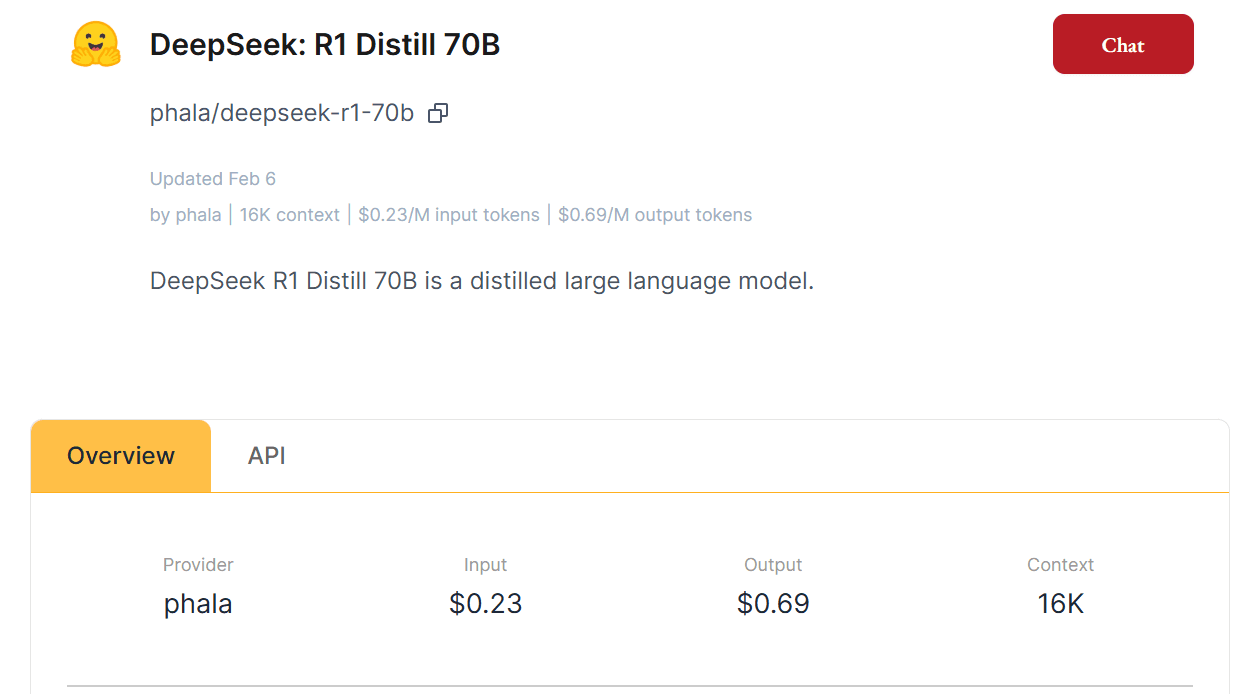Click the $0.23 input price value
The width and height of the screenshot is (1237, 694).
[x=485, y=603]
